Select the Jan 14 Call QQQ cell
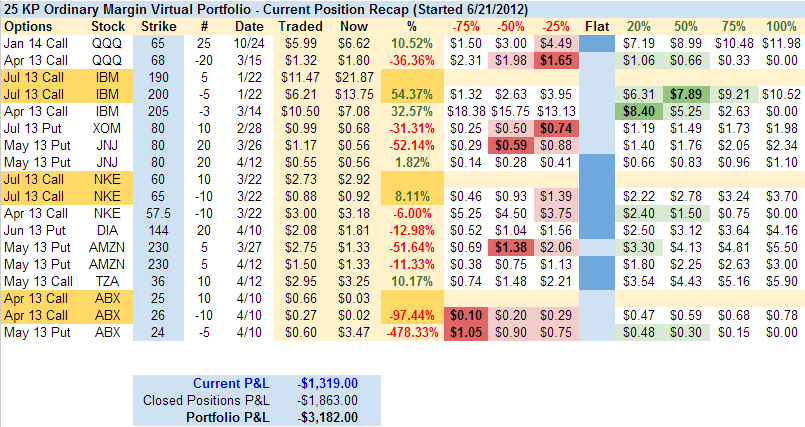The image size is (805, 427). pos(30,45)
